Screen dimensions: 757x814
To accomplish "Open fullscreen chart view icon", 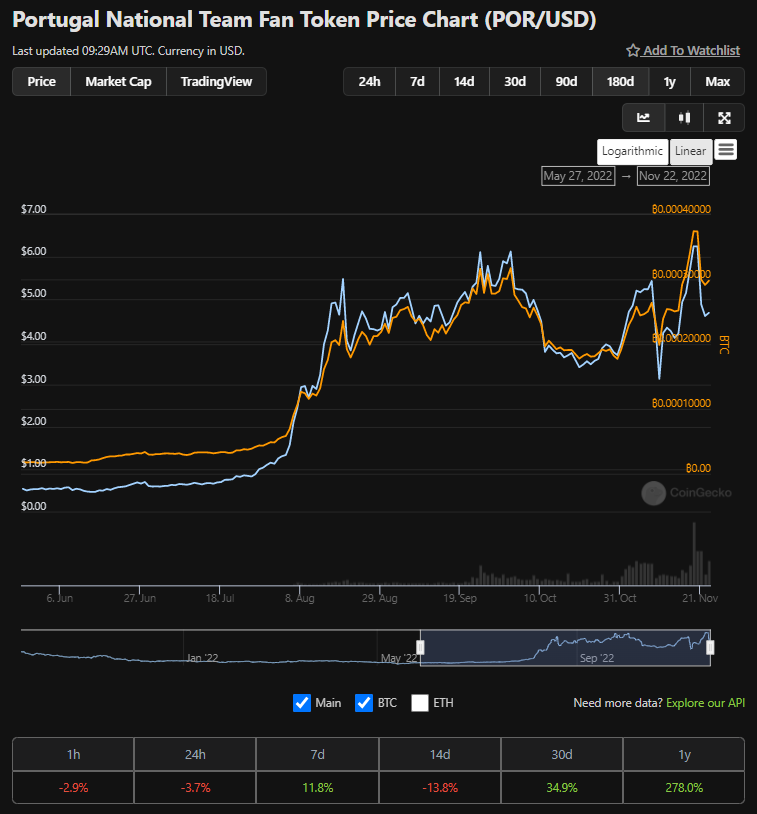I will (x=724, y=118).
